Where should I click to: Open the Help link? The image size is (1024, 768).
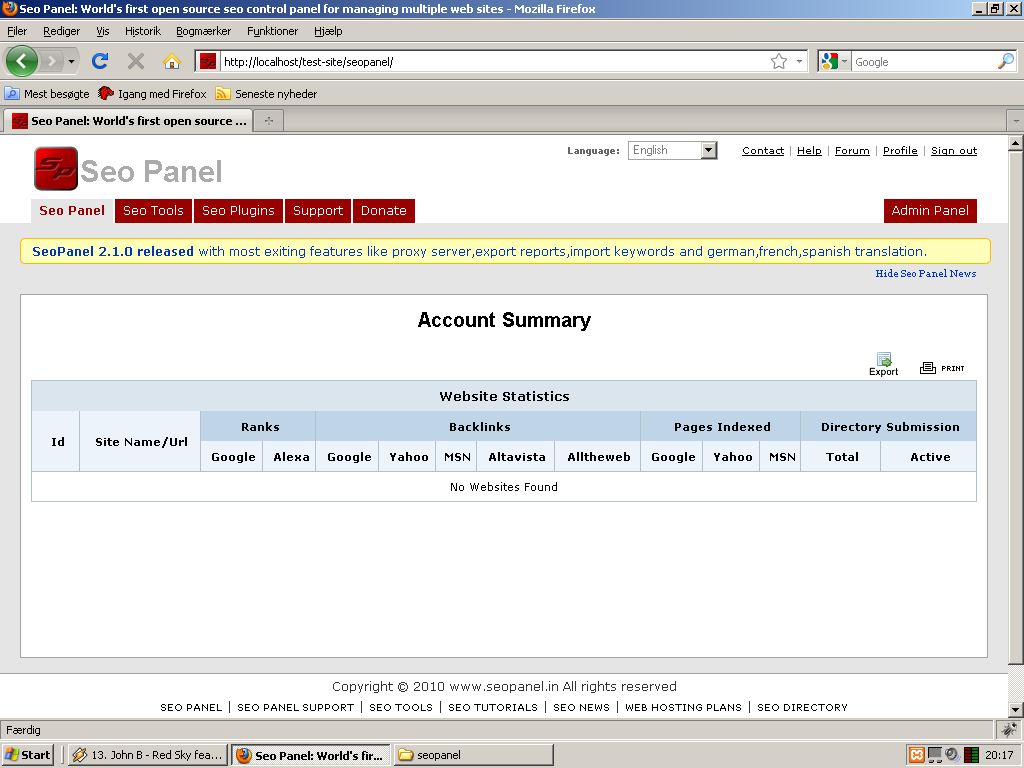809,150
